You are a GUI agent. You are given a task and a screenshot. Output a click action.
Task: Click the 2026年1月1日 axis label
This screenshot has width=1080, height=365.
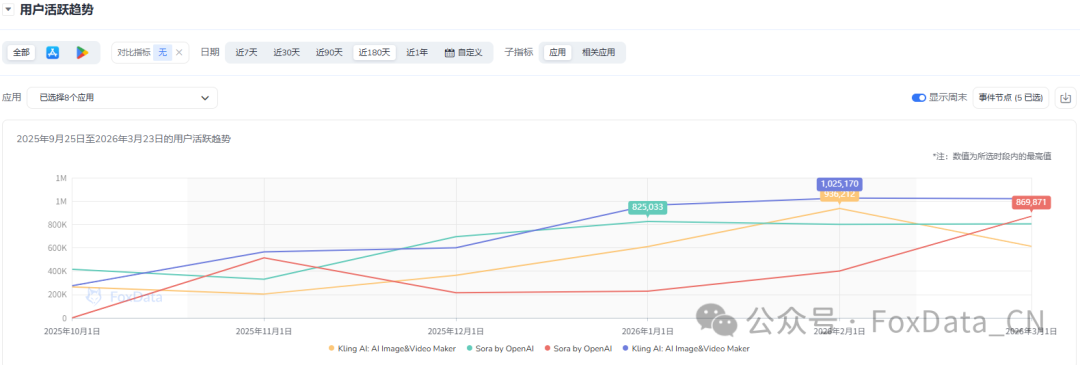point(647,331)
